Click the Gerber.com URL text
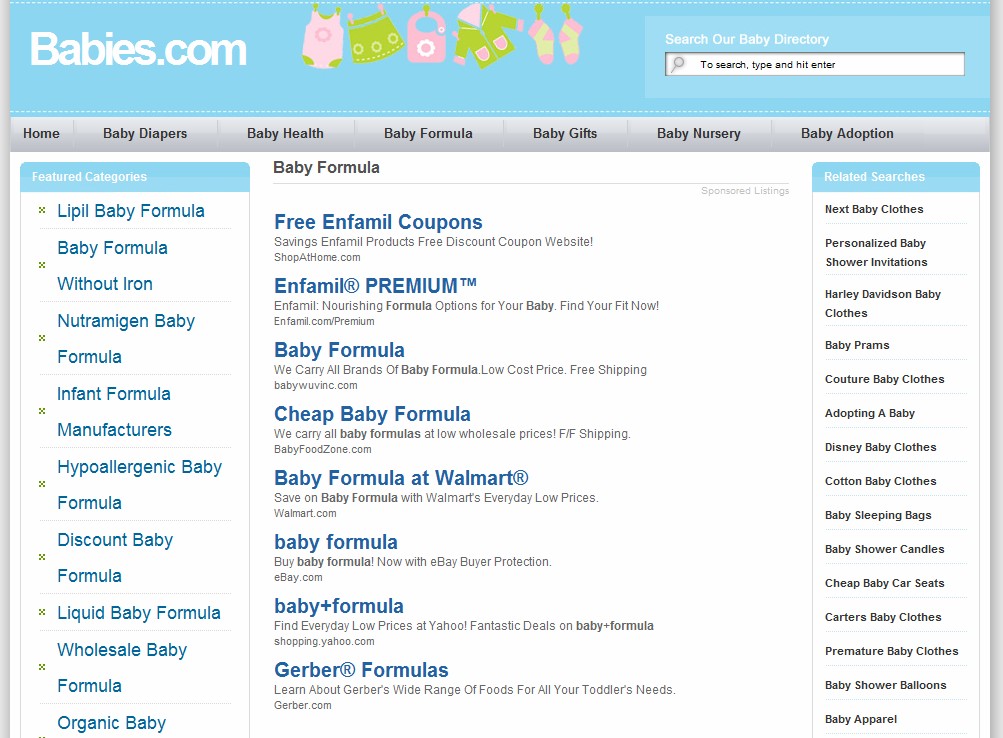This screenshot has height=738, width=1003. click(303, 705)
